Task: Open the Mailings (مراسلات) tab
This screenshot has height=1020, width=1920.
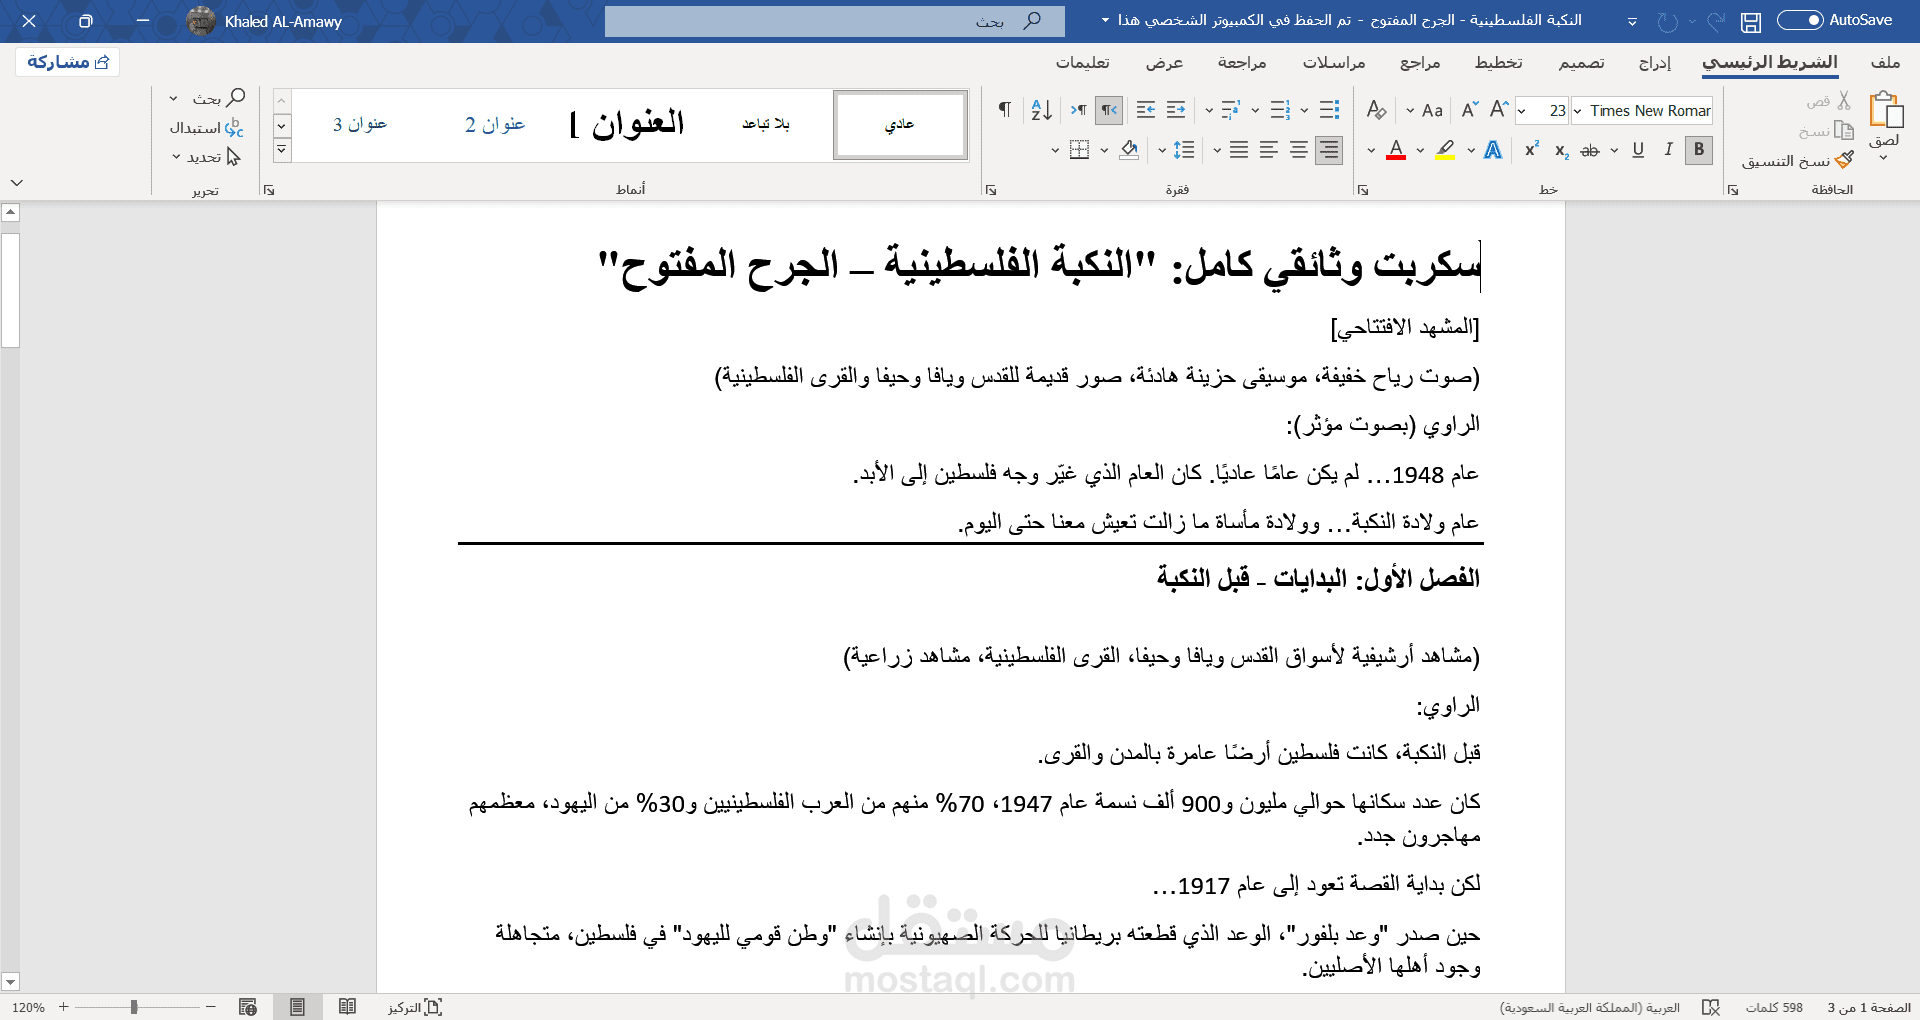Action: click(1334, 62)
